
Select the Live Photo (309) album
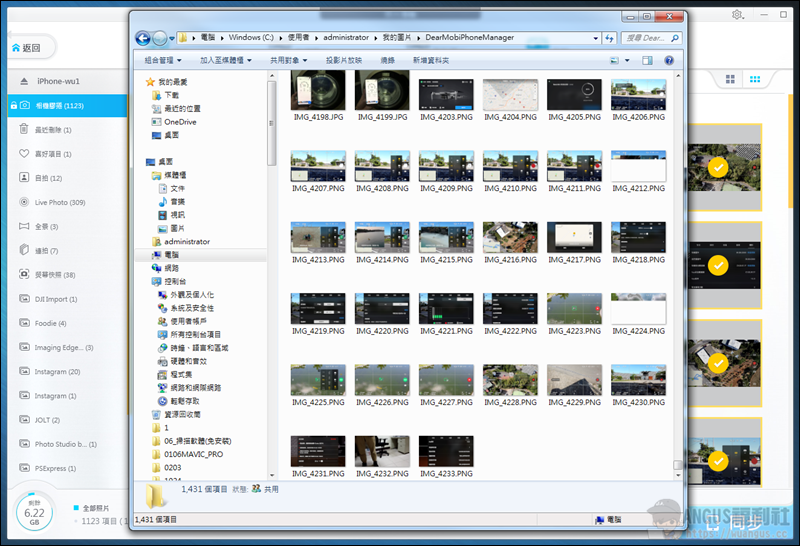[60, 202]
